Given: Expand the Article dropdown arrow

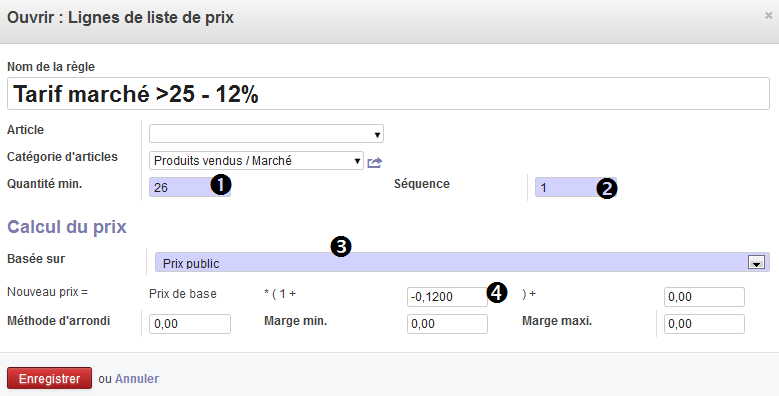Looking at the screenshot, I should (377, 134).
